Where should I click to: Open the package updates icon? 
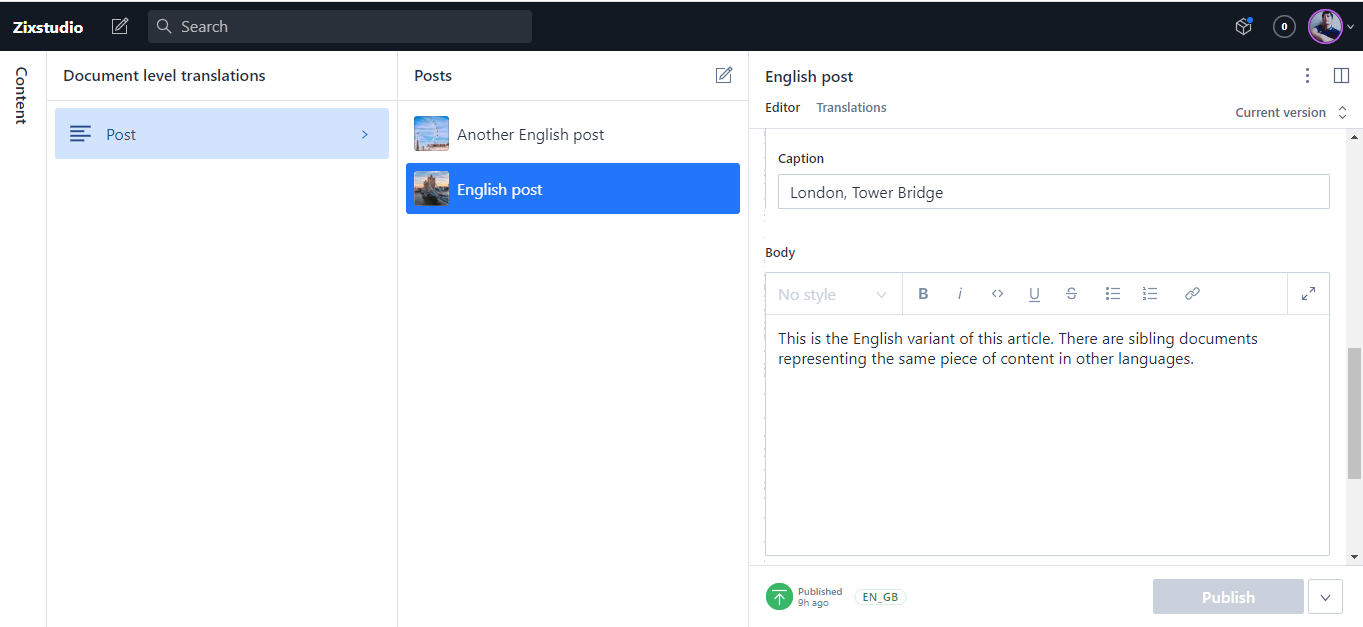tap(1244, 27)
